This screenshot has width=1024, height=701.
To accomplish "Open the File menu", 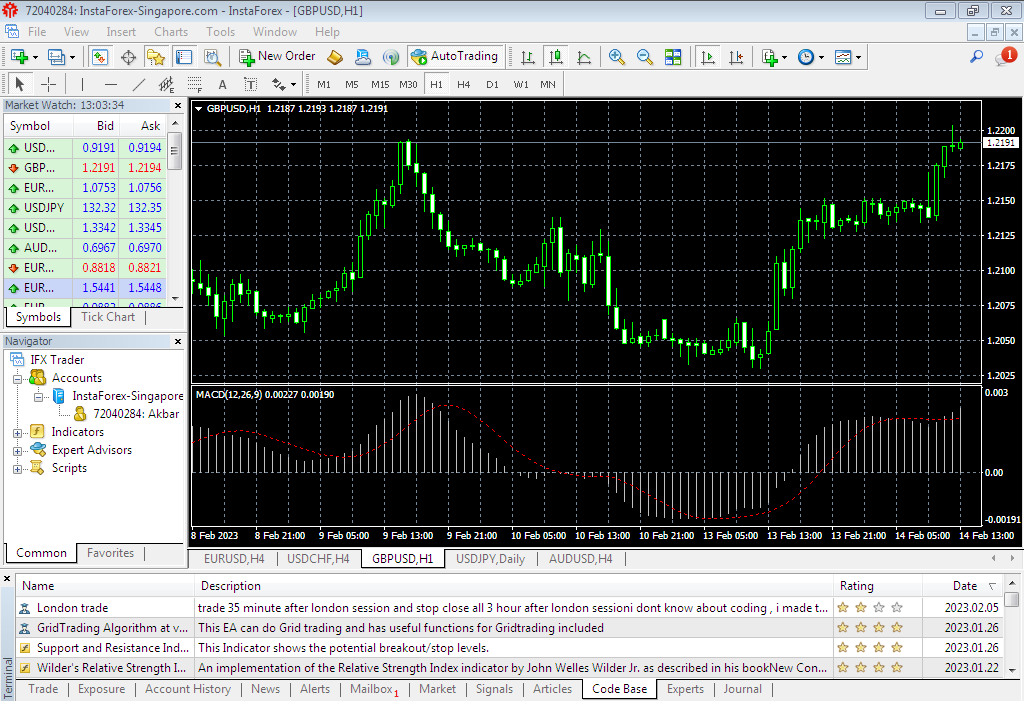I will point(37,32).
